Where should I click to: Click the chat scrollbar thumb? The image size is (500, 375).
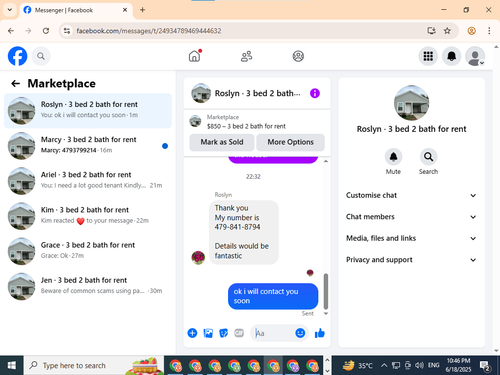(x=326, y=291)
